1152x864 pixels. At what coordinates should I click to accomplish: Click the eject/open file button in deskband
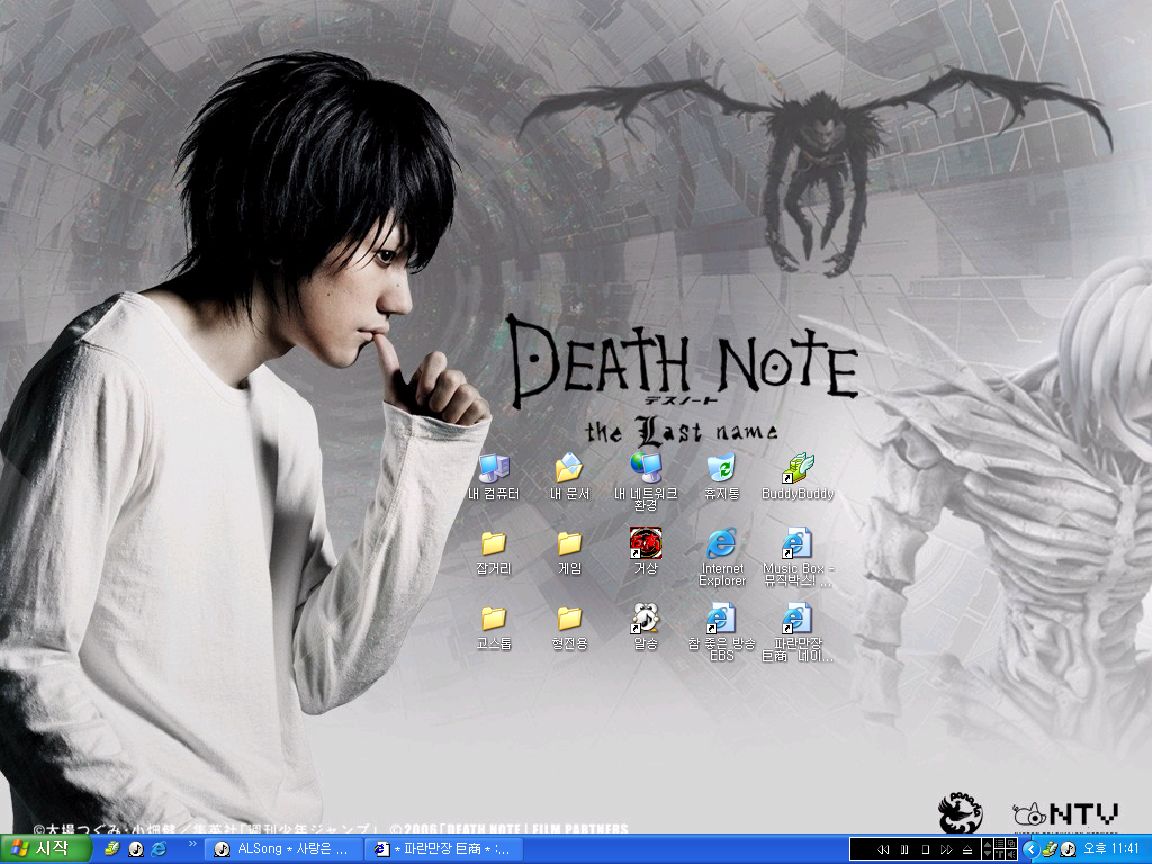tap(967, 849)
